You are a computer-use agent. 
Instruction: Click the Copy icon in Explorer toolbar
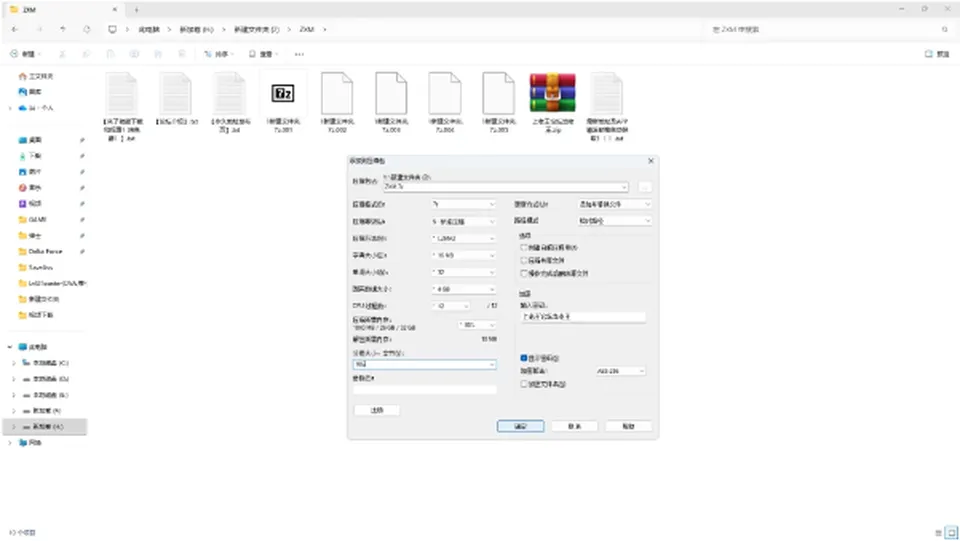86,54
